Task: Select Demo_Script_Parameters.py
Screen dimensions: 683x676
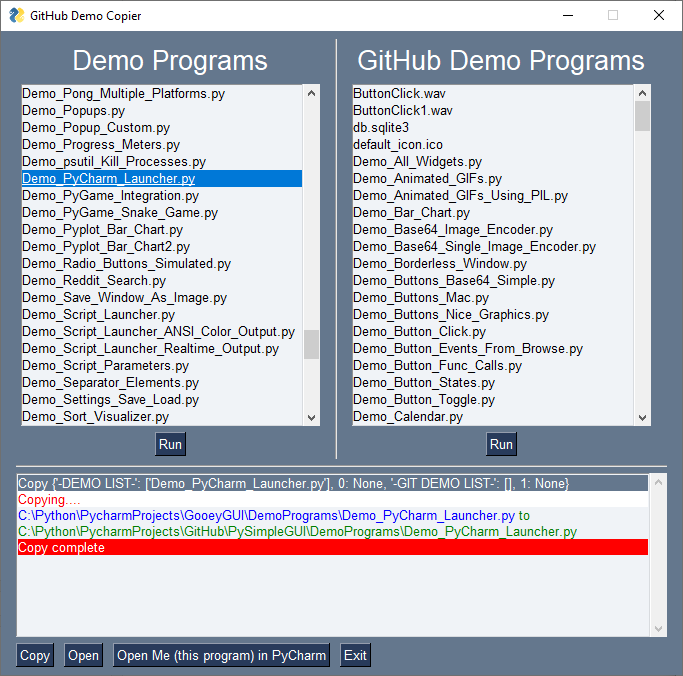Action: click(x=162, y=365)
